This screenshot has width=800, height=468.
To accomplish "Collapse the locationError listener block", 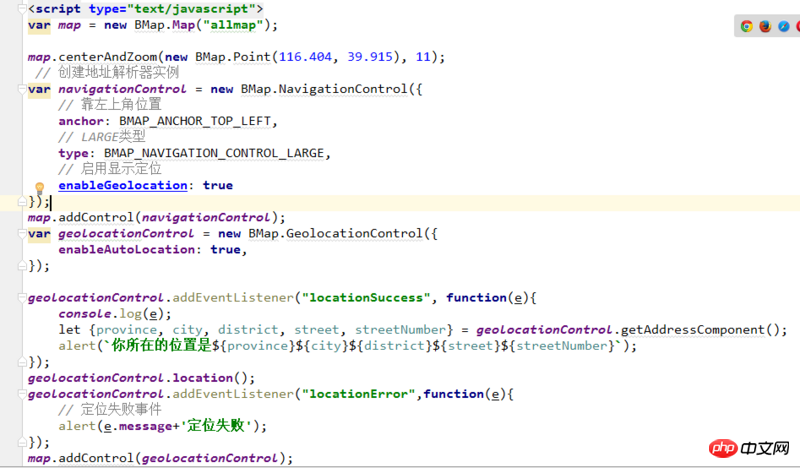I will [x=22, y=394].
